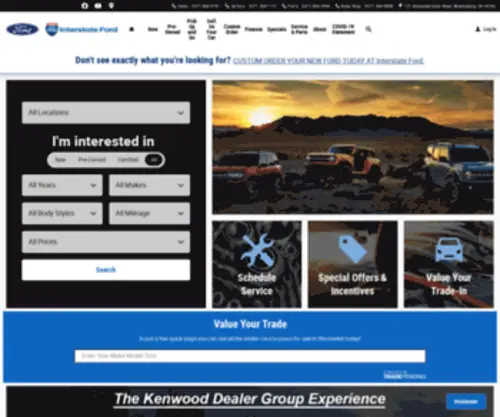Call the Sales phone number
Image resolution: width=500 pixels, height=417 pixels.
pos(195,6)
